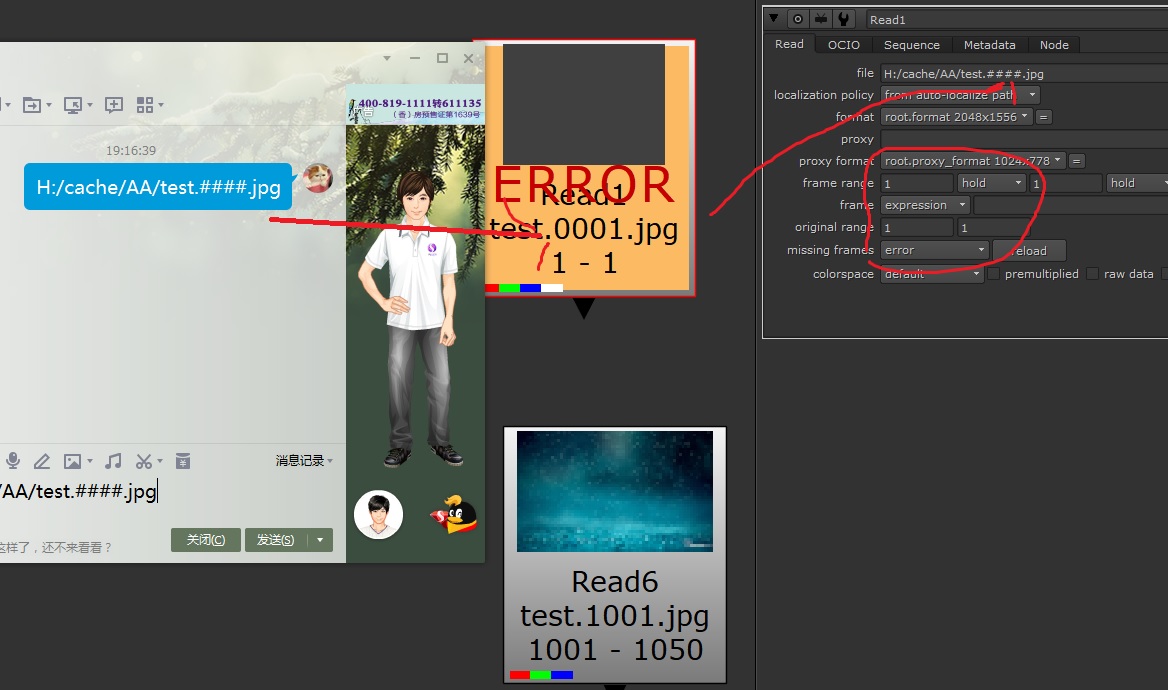
Task: Open the missing frames 'error' dropdown
Action: coord(935,250)
